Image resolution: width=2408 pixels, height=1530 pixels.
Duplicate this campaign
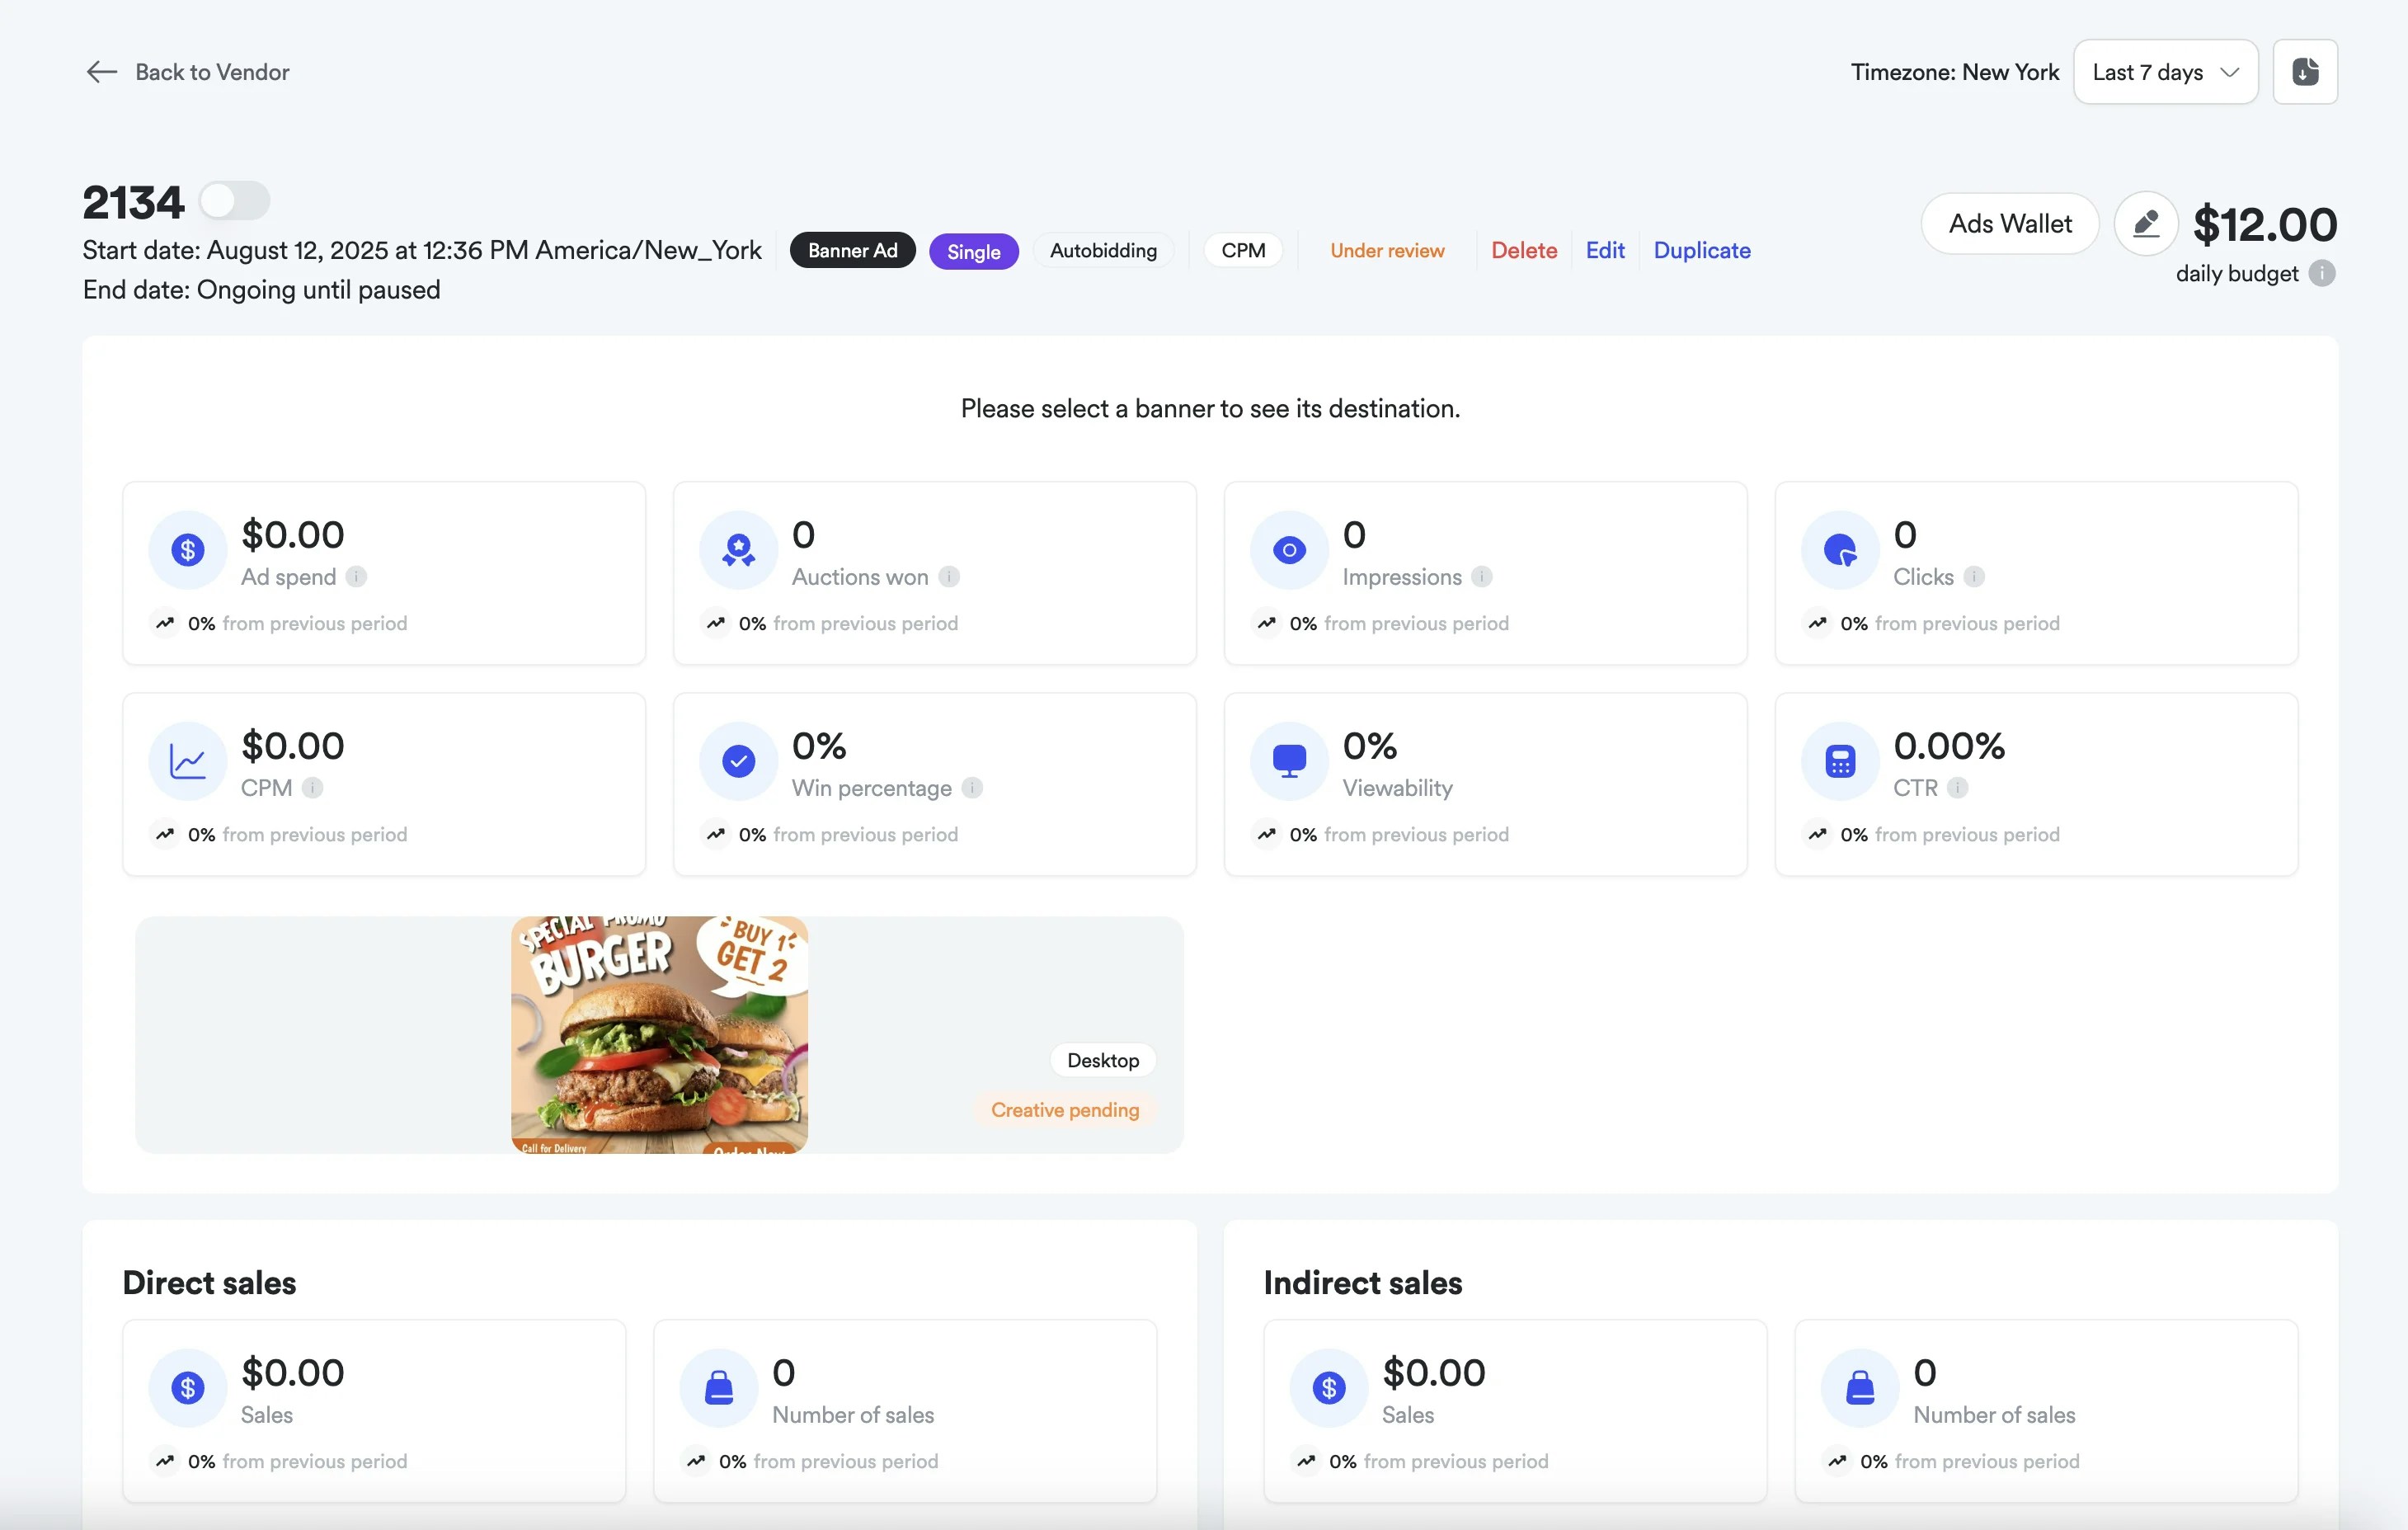[1702, 250]
